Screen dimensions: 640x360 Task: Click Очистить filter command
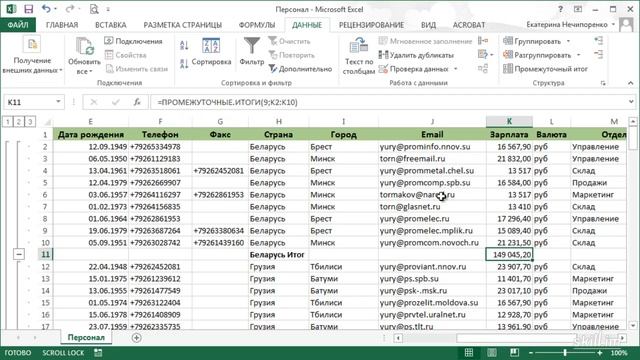(289, 41)
